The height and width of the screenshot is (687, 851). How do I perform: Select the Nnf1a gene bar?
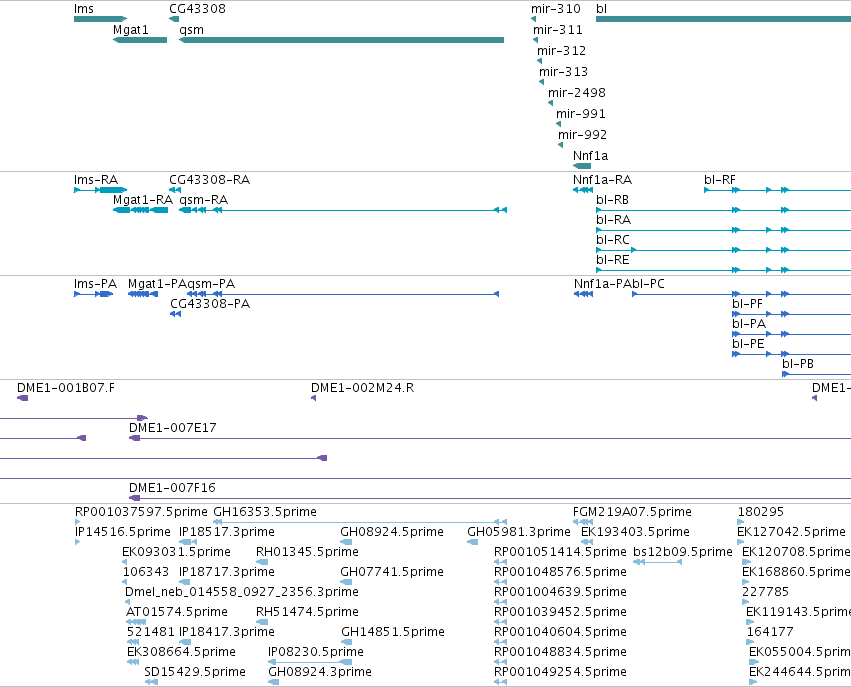click(582, 166)
